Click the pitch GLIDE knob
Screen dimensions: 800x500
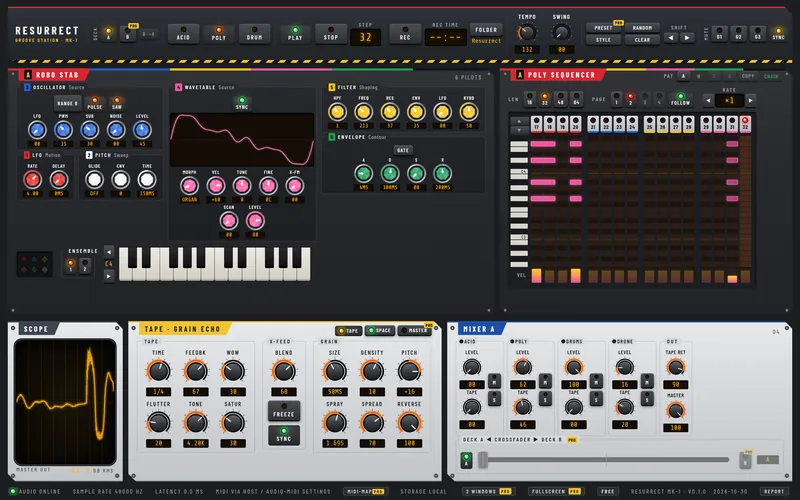[x=94, y=180]
